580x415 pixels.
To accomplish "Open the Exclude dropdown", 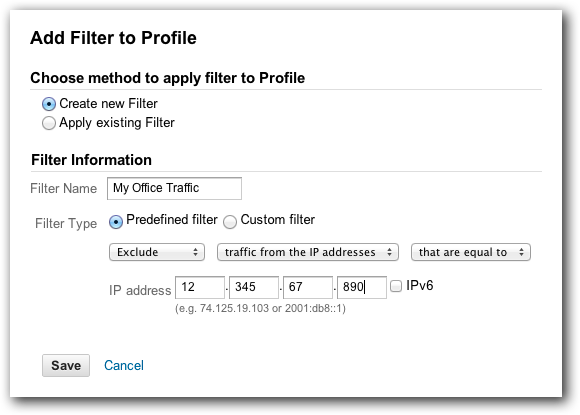I will (x=157, y=252).
